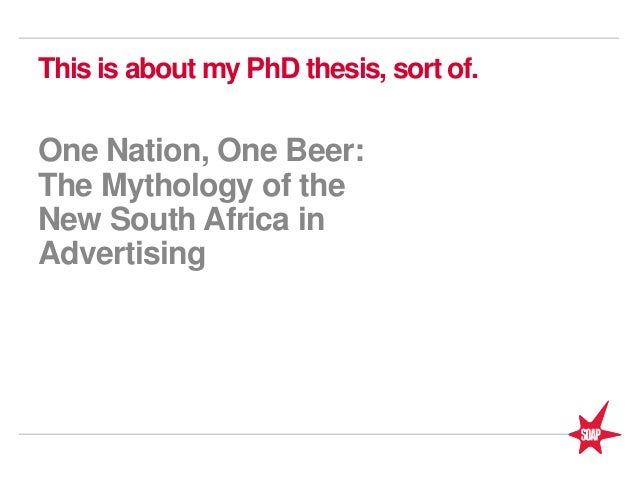Select the line "New South Africa in"

point(181,220)
